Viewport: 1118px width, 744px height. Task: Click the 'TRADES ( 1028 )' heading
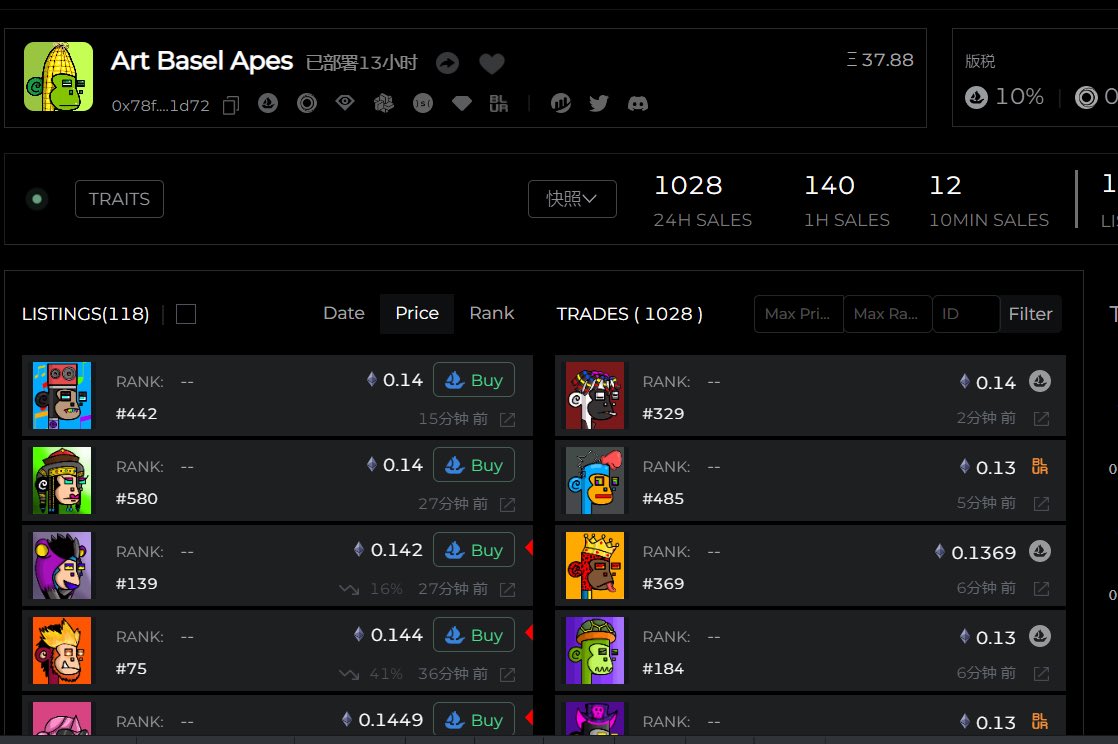pyautogui.click(x=630, y=314)
